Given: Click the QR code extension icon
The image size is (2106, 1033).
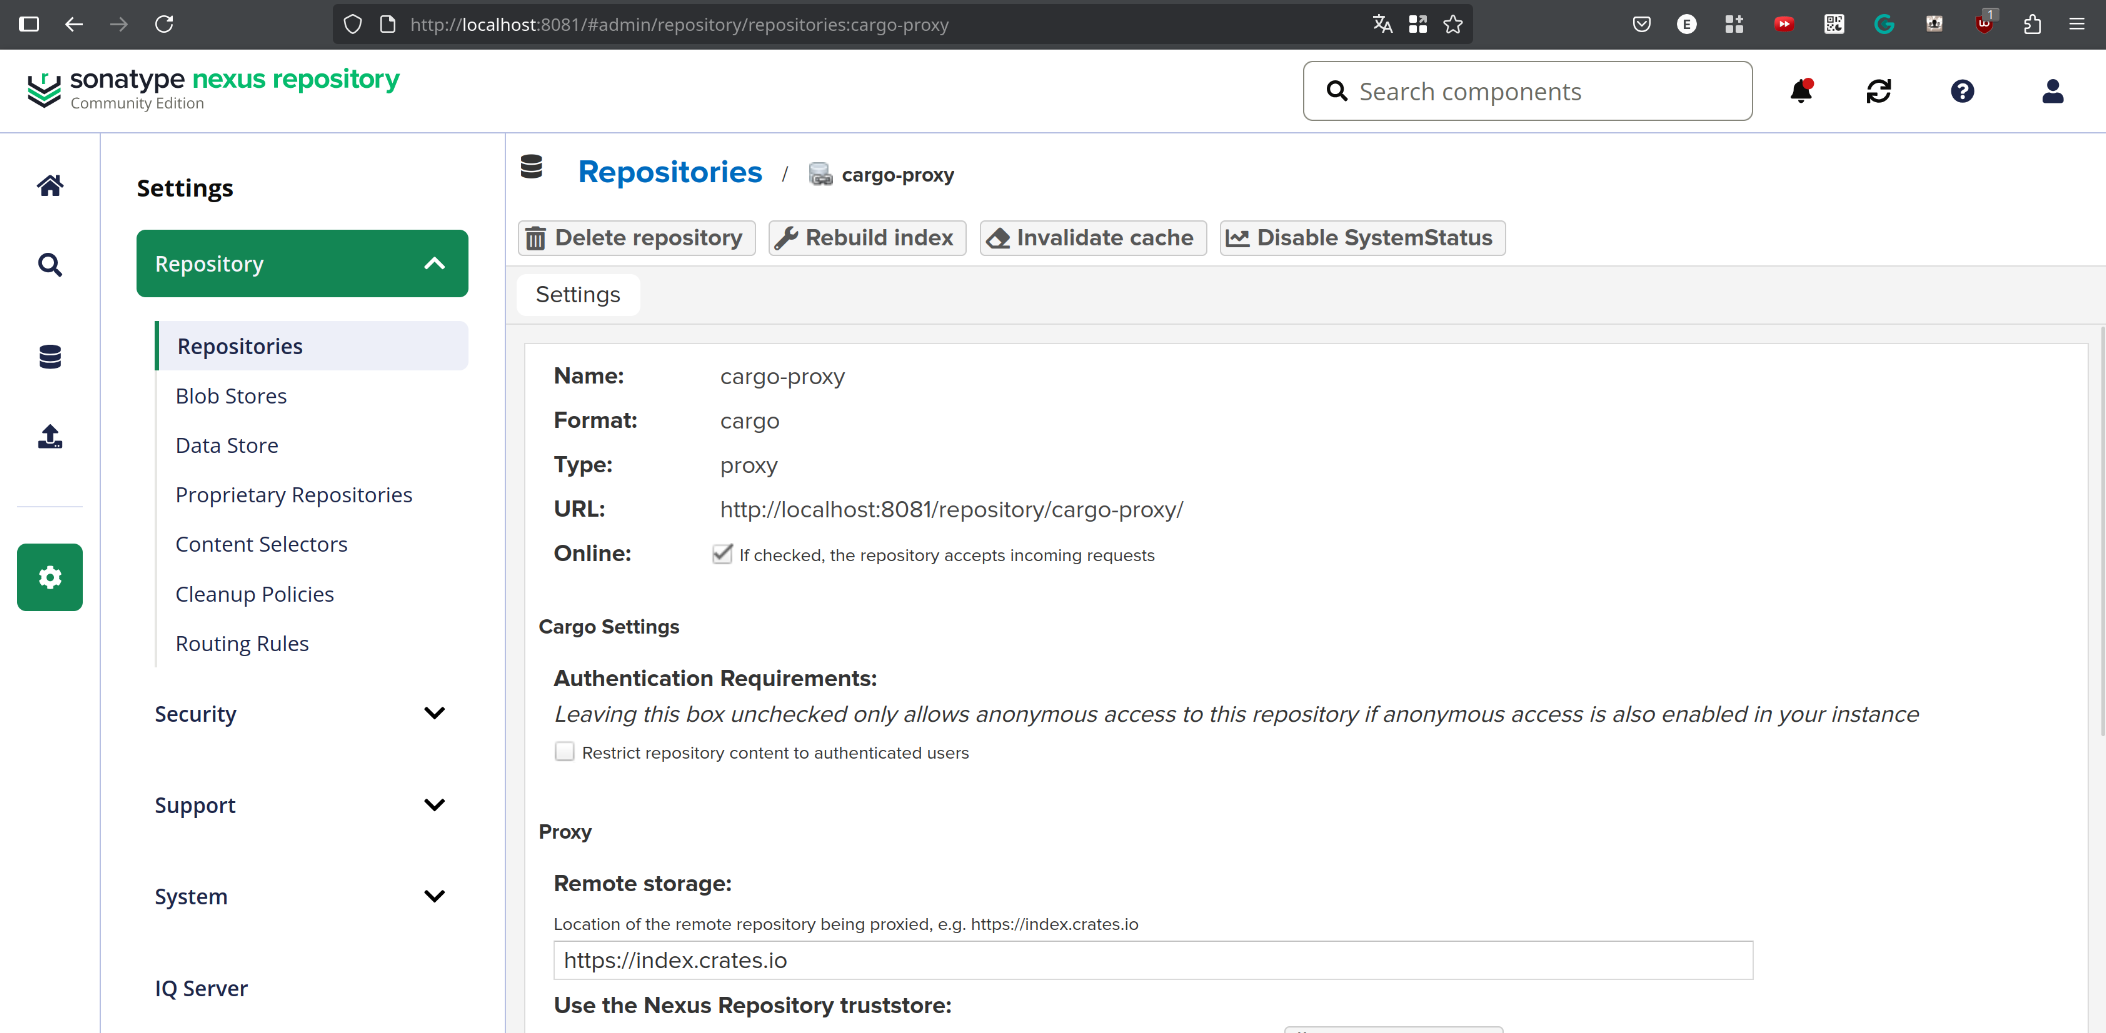Looking at the screenshot, I should (x=1834, y=24).
